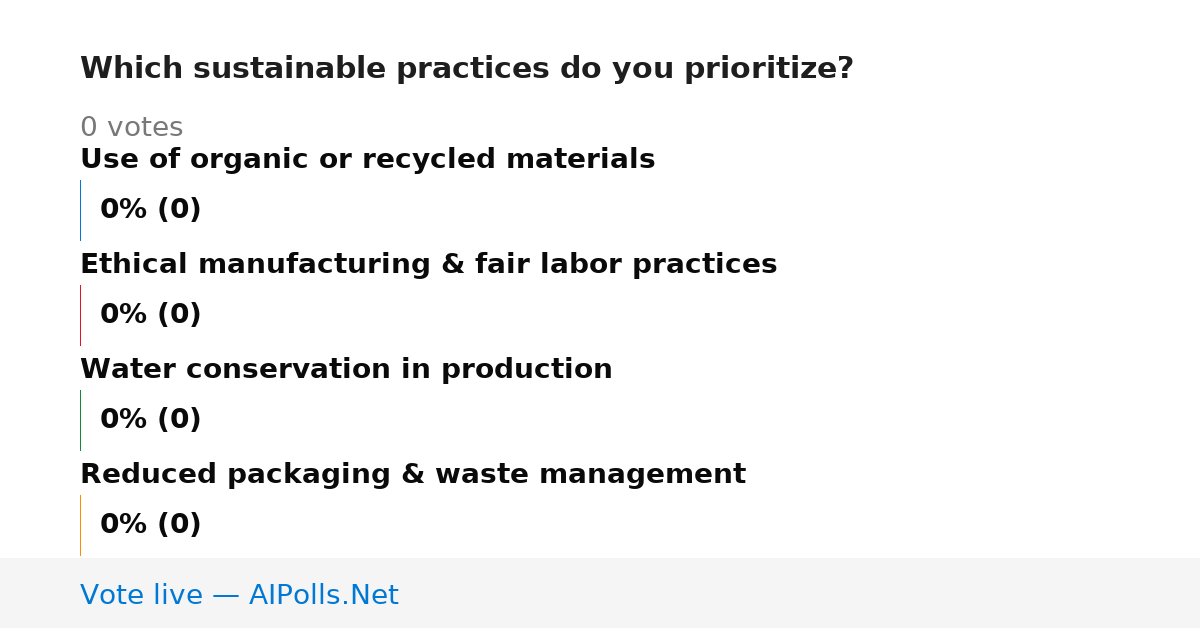
Task: Select 'Water conservation in production' option
Action: click(346, 370)
